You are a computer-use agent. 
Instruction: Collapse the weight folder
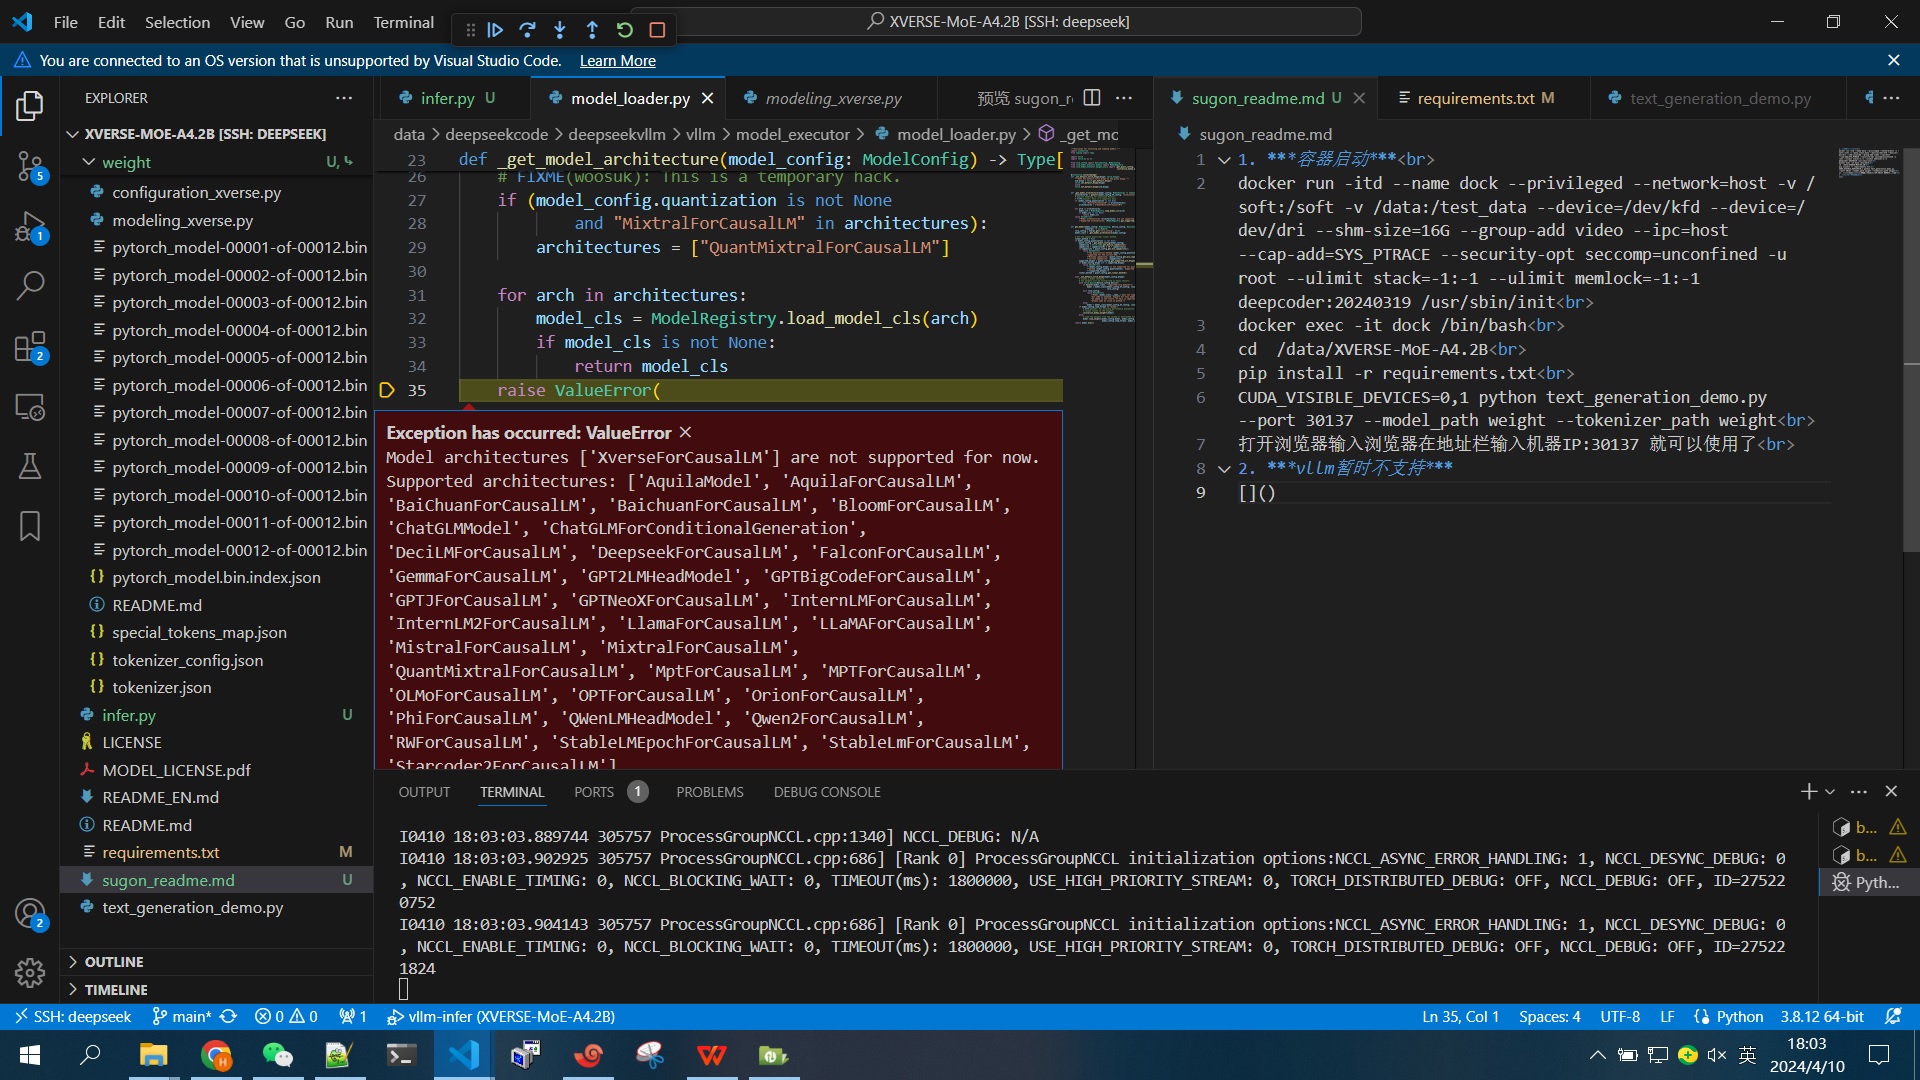90,162
